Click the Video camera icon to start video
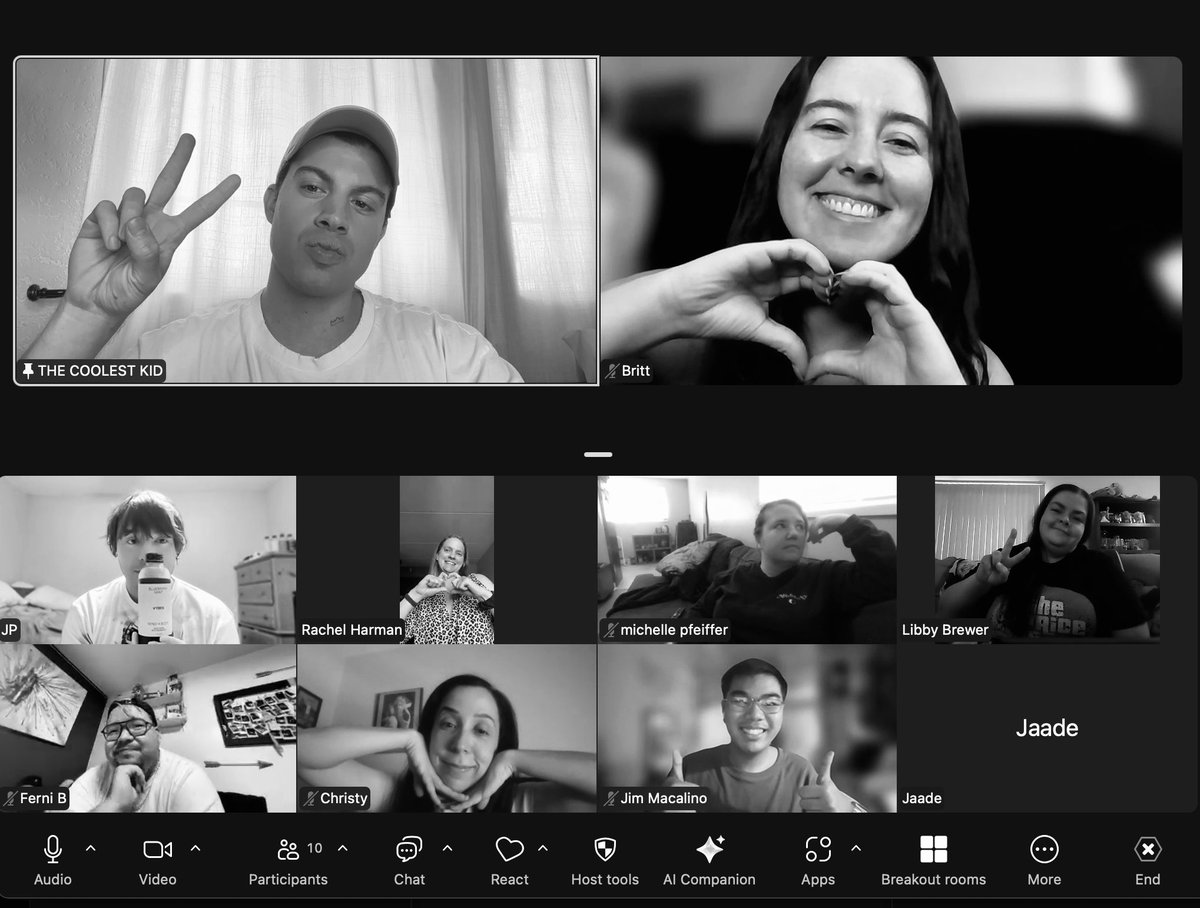The height and width of the screenshot is (908, 1200). coord(156,849)
